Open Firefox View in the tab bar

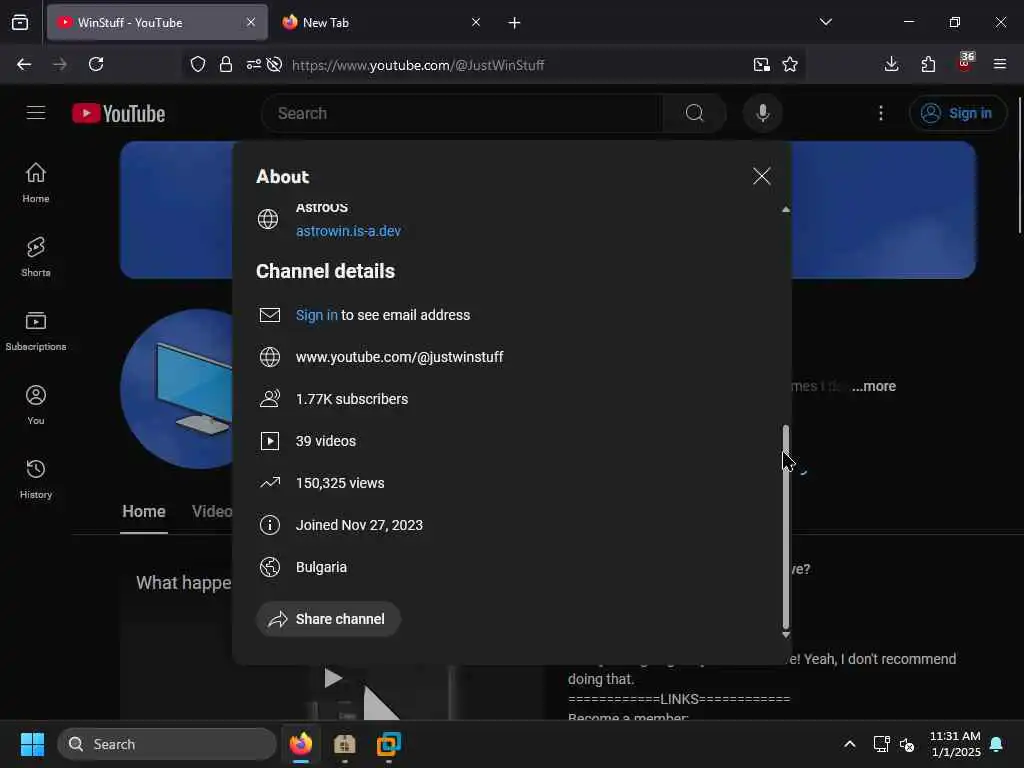coord(20,22)
